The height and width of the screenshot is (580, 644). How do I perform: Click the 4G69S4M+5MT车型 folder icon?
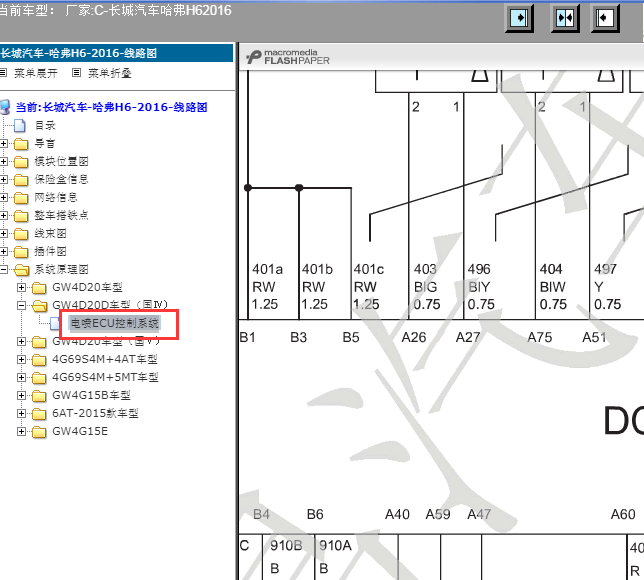tap(39, 378)
